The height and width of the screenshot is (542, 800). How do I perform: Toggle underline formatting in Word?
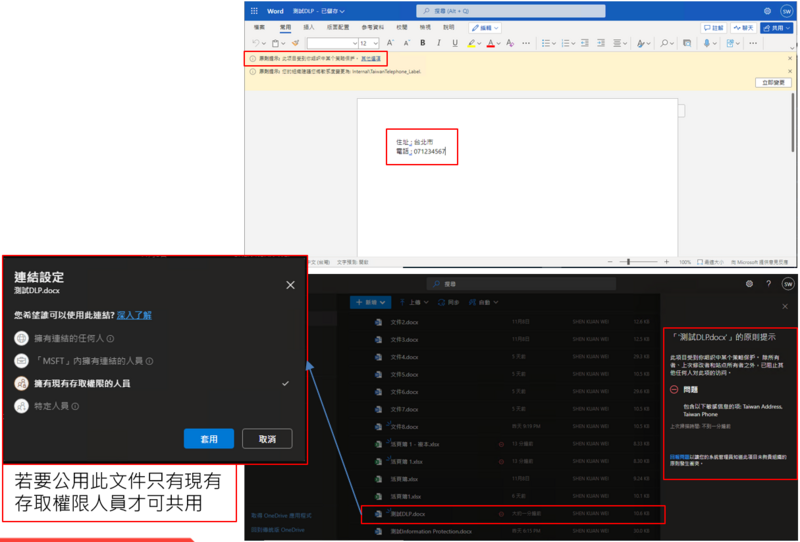coord(455,43)
